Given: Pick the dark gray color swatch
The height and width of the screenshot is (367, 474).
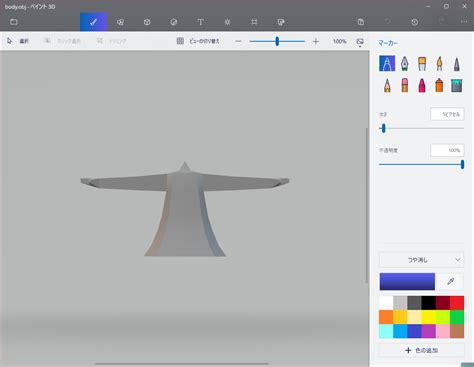Looking at the screenshot, I should coord(414,303).
